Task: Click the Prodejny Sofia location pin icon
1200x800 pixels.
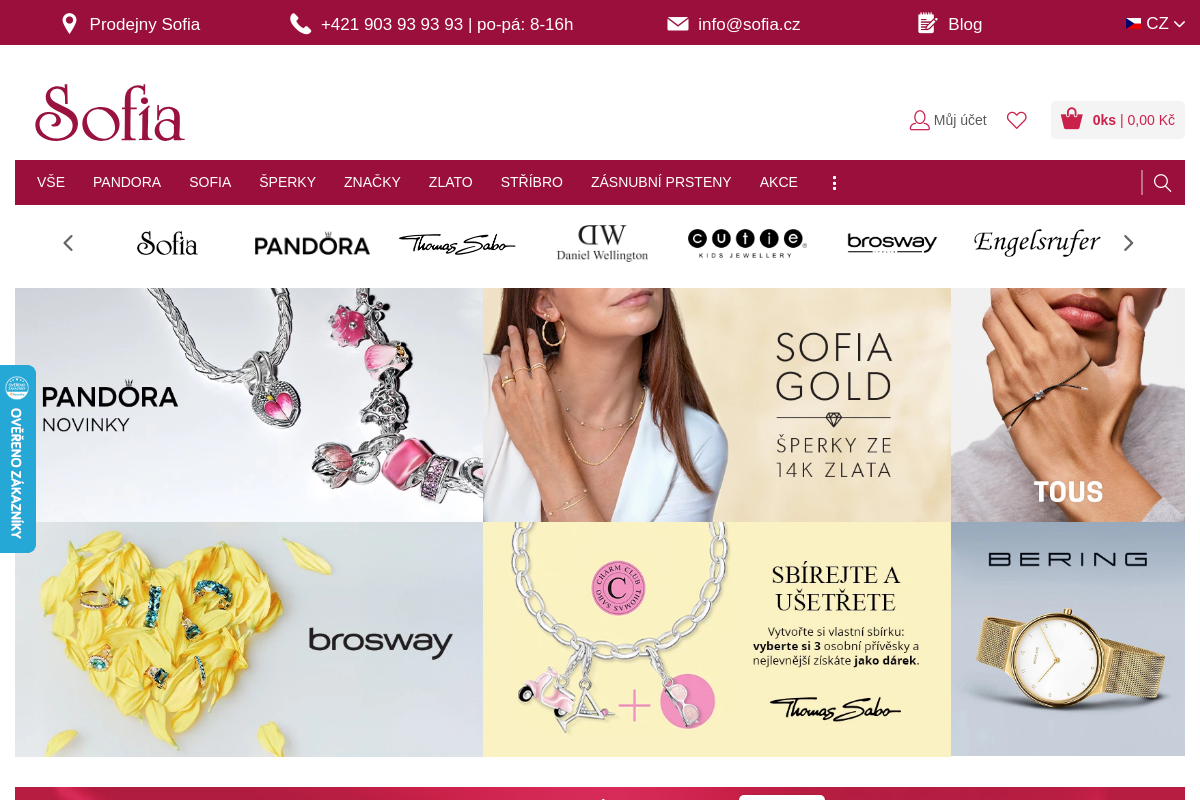Action: [x=69, y=24]
